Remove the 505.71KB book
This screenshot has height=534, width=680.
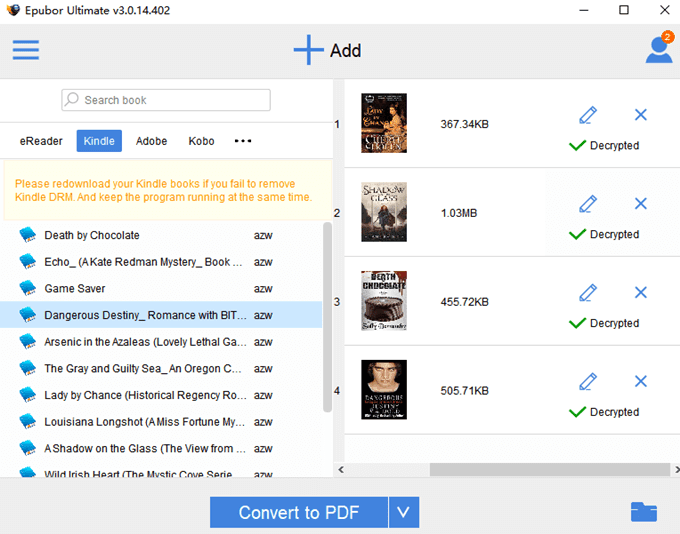coord(641,381)
